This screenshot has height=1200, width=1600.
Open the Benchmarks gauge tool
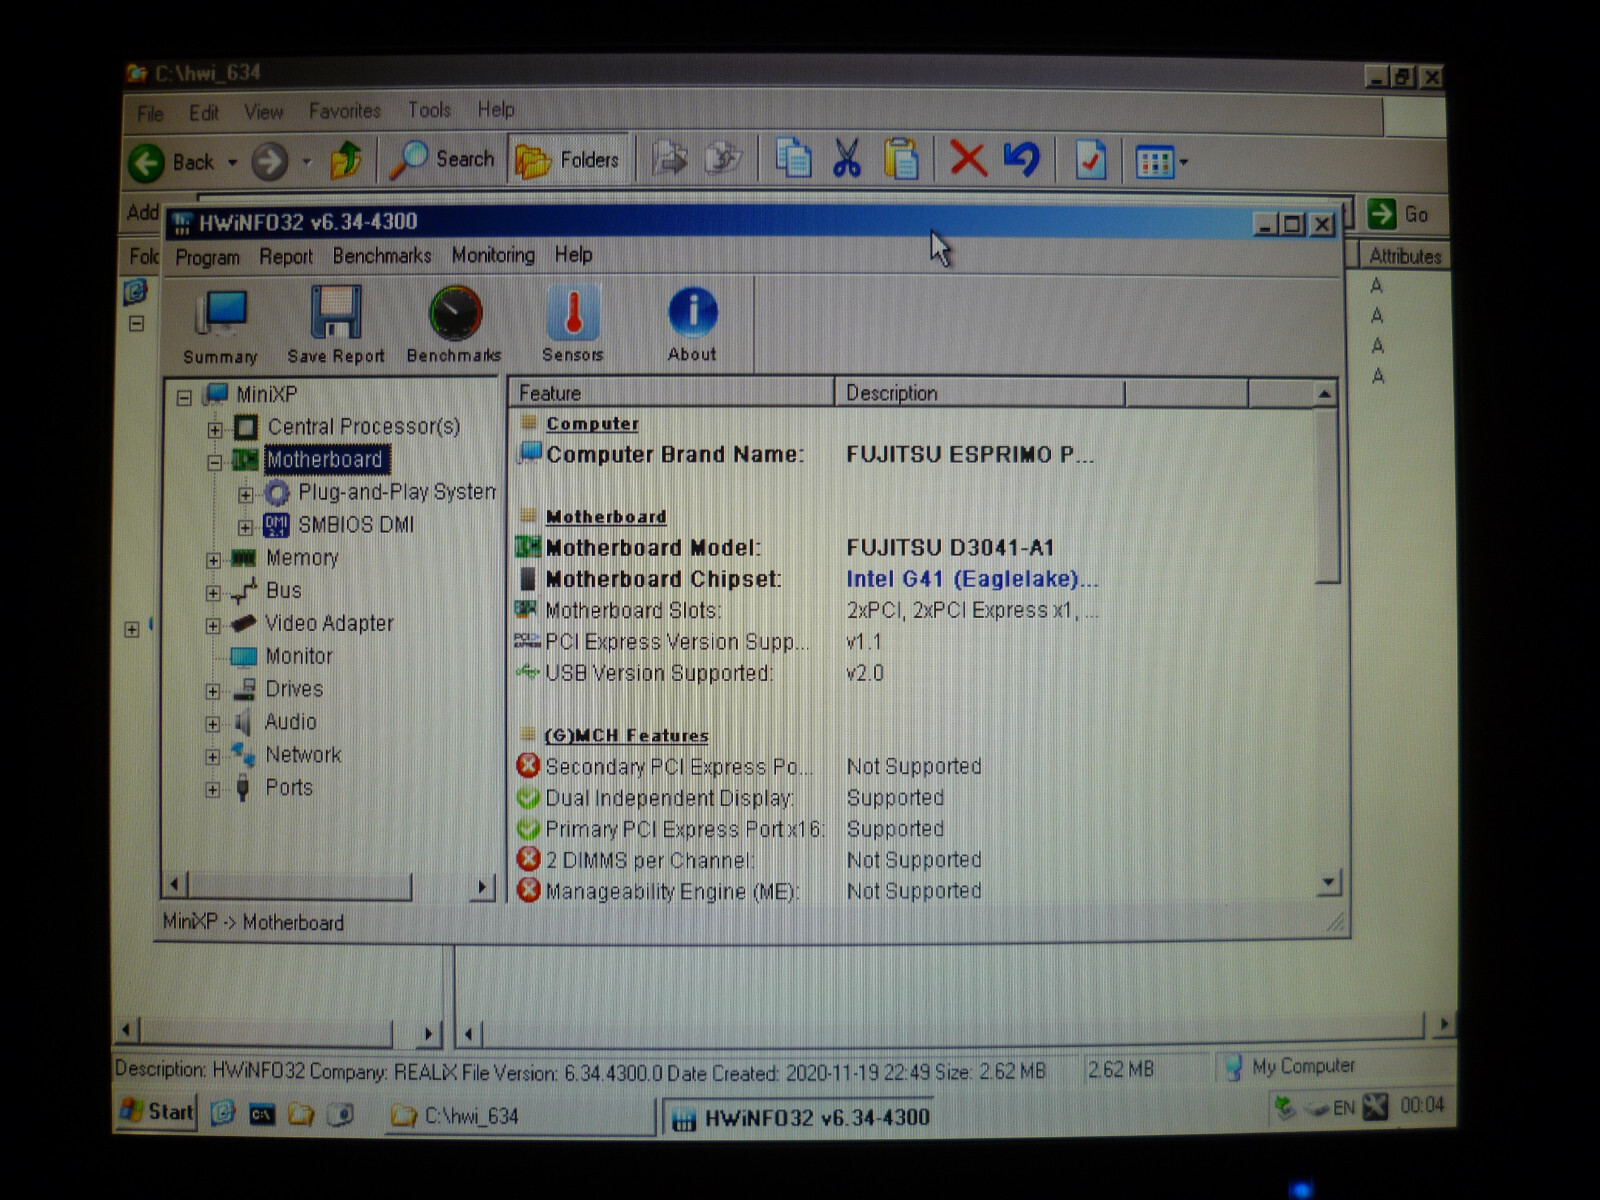tap(454, 325)
